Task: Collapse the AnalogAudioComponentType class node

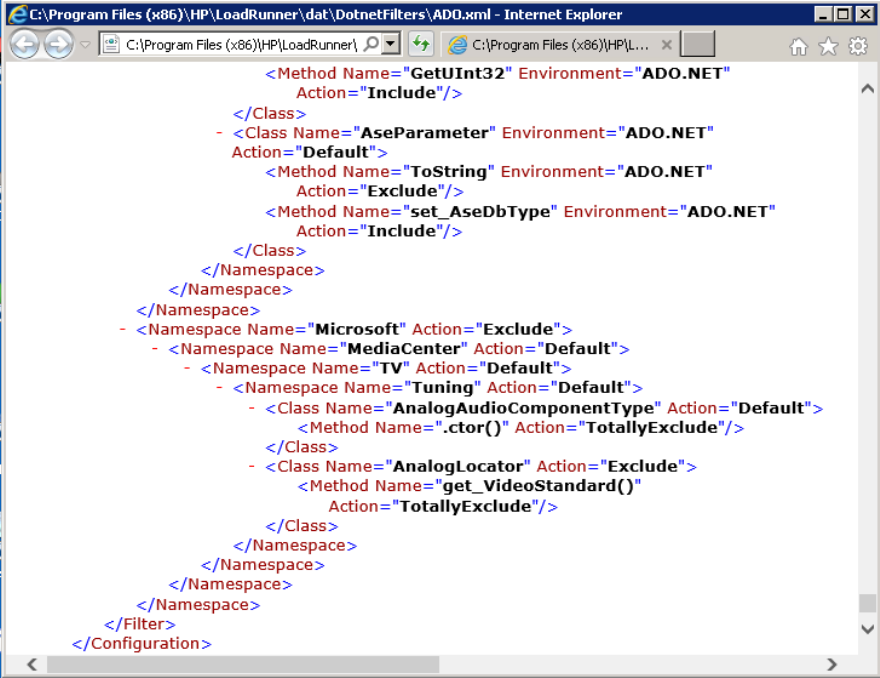Action: (251, 408)
